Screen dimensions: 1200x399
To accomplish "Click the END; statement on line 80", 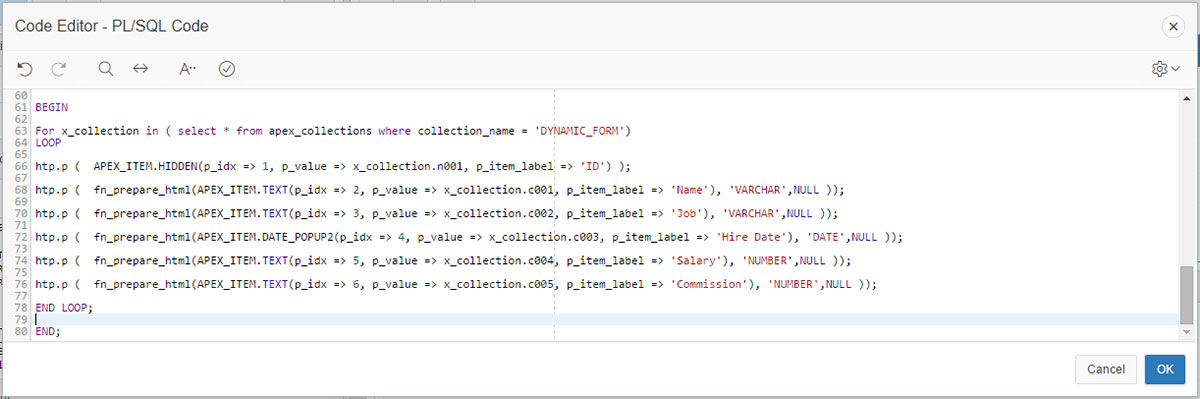I will click(48, 331).
